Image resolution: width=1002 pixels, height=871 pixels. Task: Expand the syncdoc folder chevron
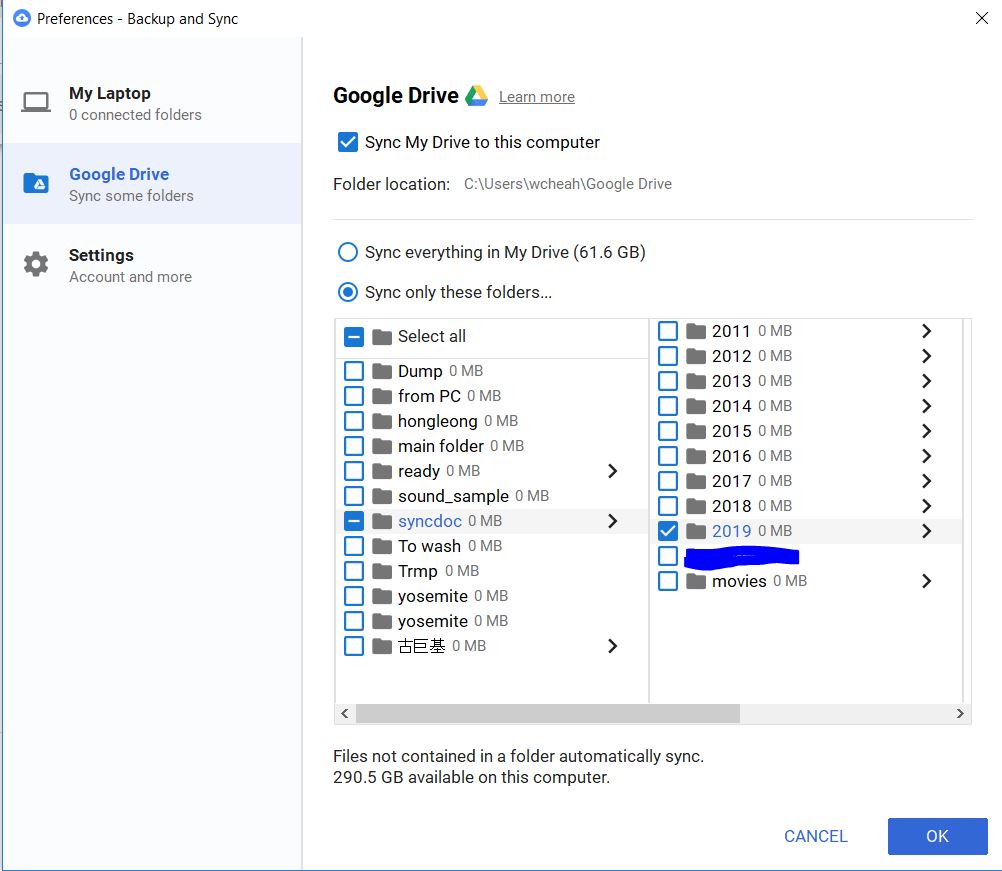click(x=612, y=521)
